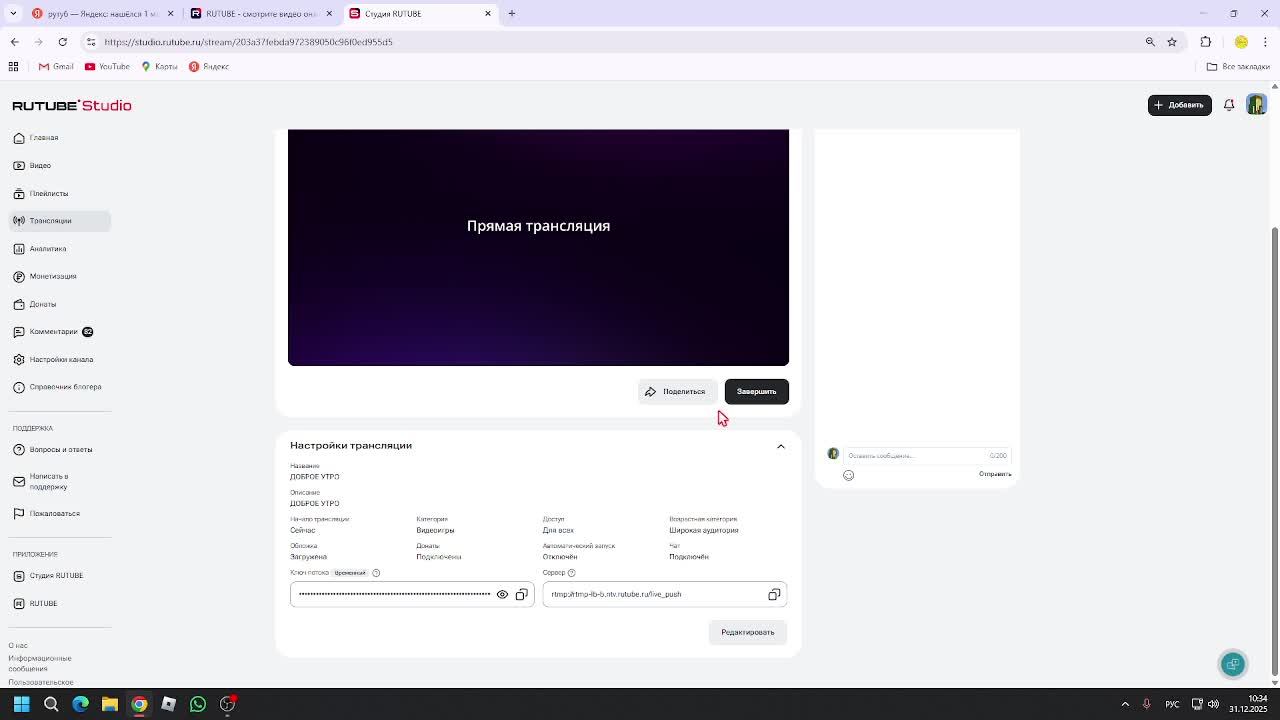The image size is (1280, 720).
Task: Click the Временный stream key badge
Action: [350, 573]
